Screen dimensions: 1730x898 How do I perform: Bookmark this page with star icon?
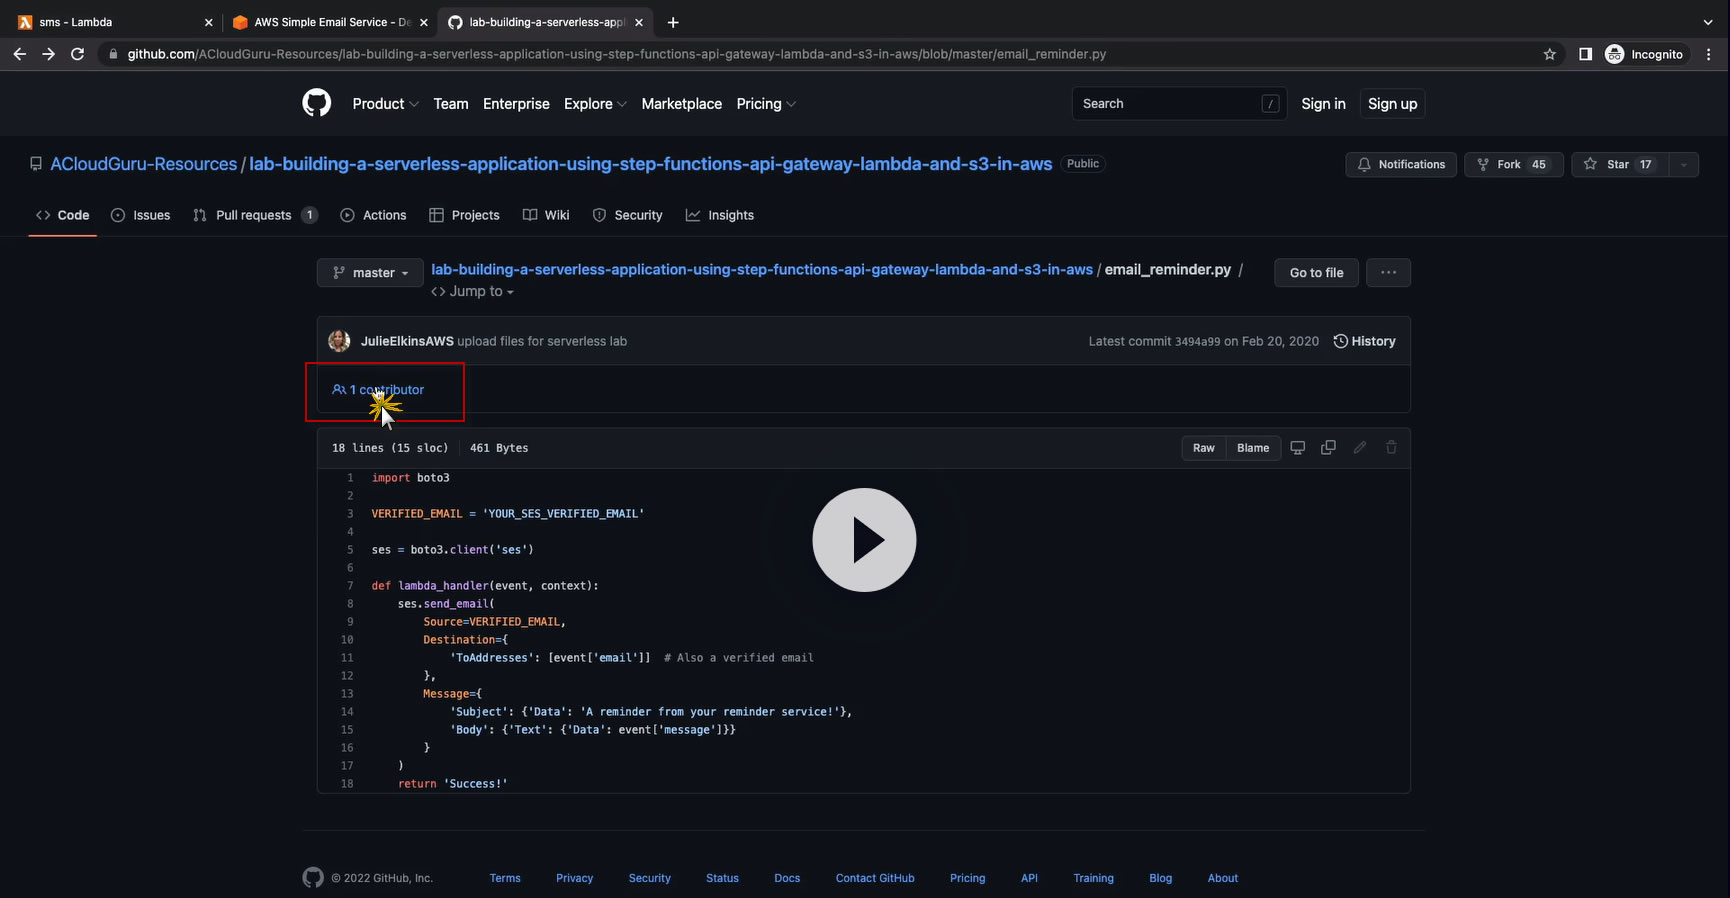(x=1549, y=54)
